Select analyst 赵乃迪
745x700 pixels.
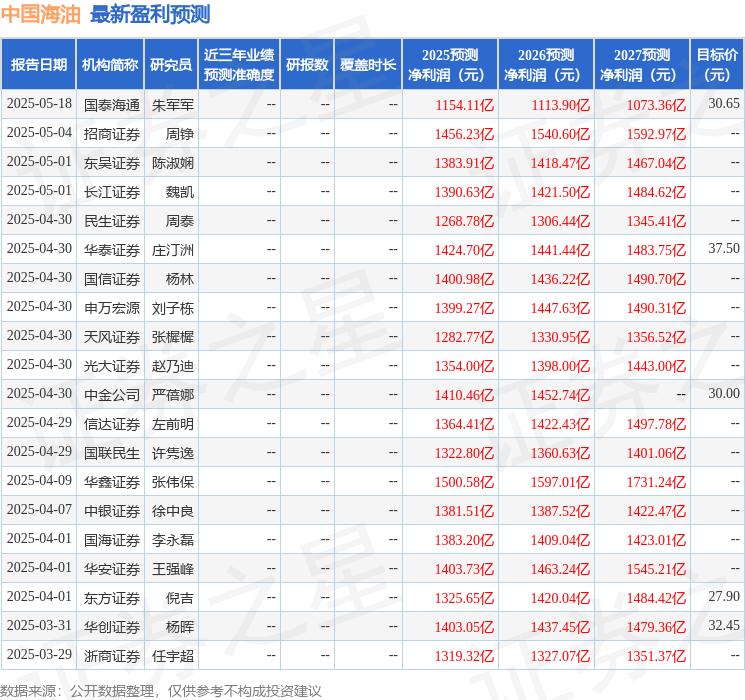(x=173, y=366)
